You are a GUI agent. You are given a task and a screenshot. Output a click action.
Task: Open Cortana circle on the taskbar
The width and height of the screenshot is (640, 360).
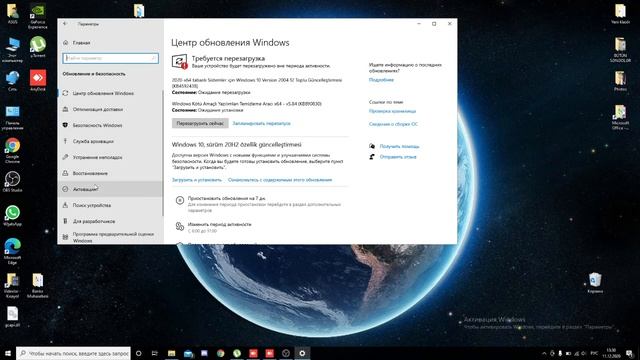tap(138, 353)
